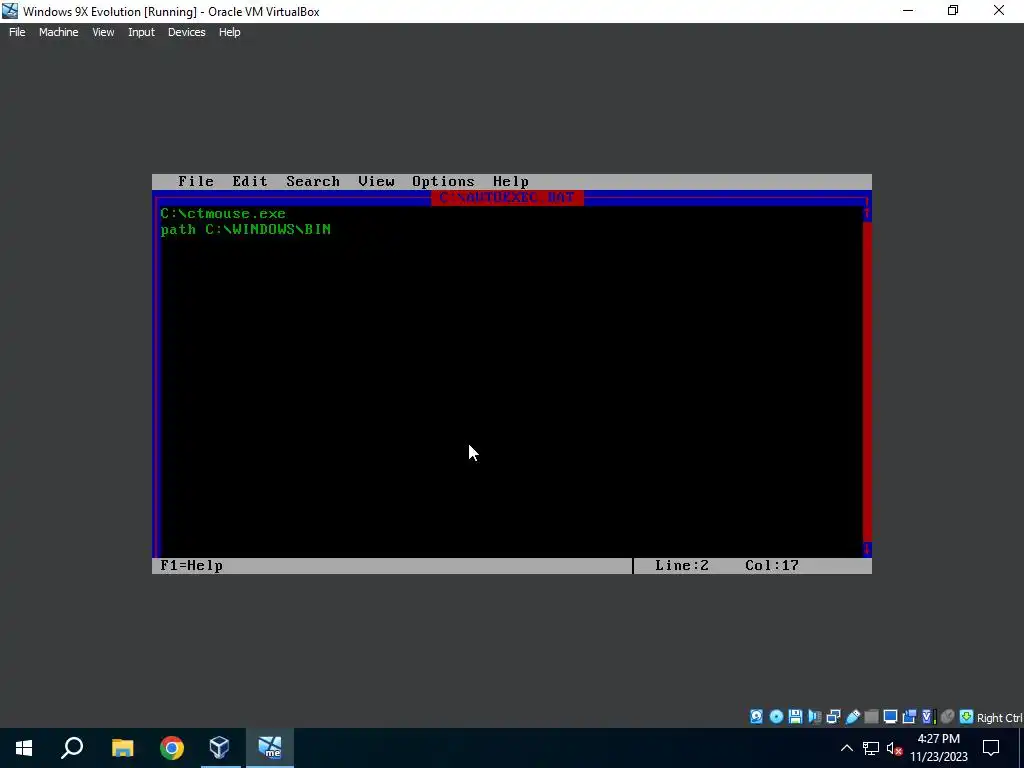Click the Col:17 status indicator

coord(772,566)
